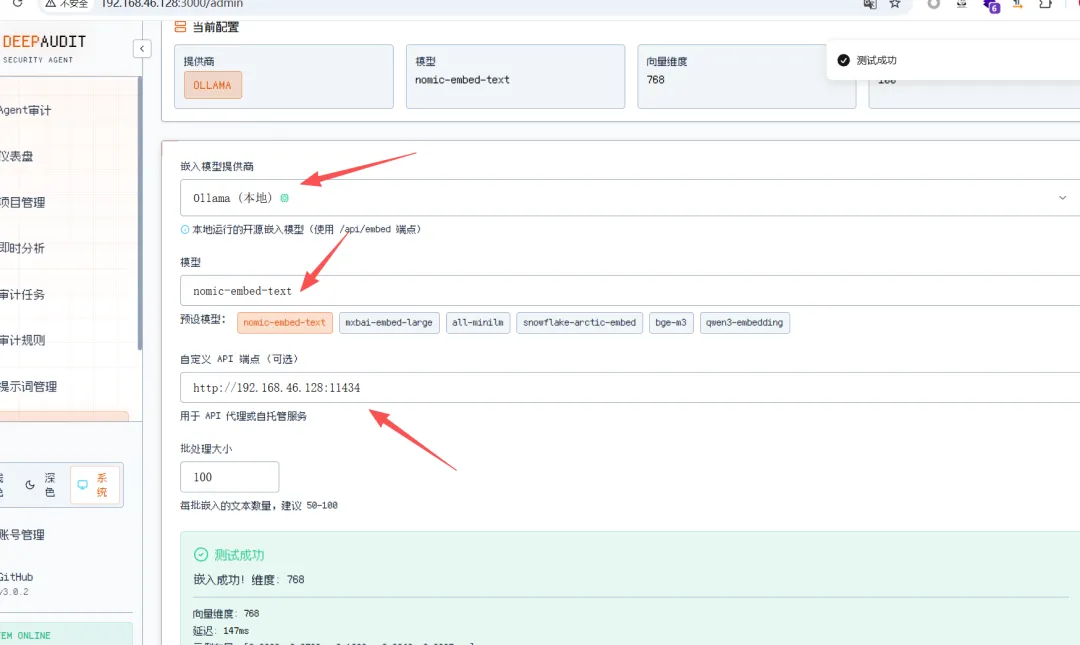Screen dimensions: 1080x645
Task: Select 深色 dark theme option
Action: (41, 485)
